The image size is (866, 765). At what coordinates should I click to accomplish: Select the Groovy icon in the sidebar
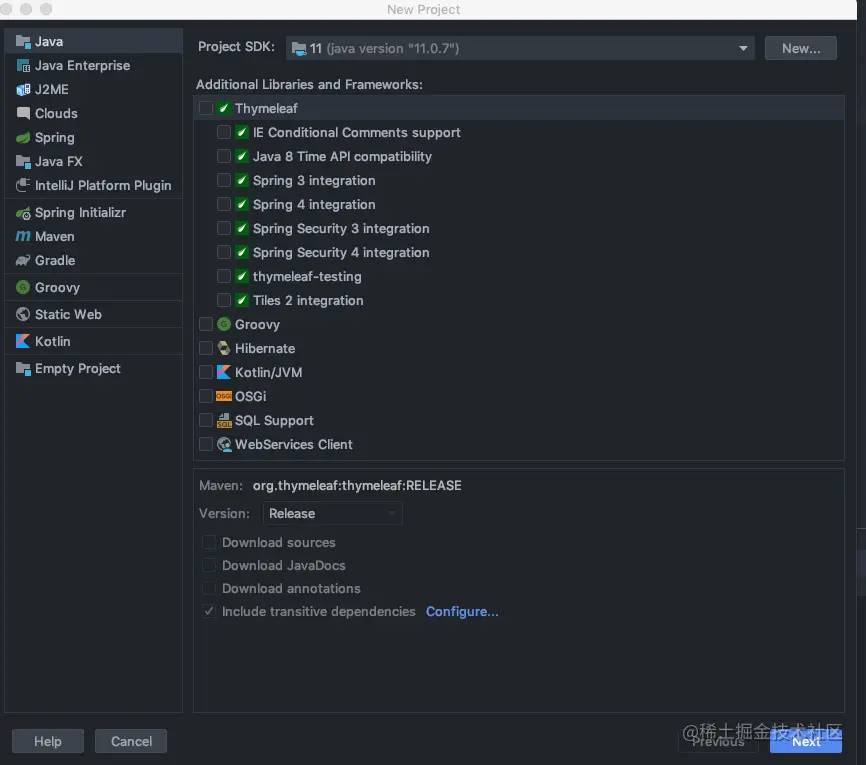23,287
